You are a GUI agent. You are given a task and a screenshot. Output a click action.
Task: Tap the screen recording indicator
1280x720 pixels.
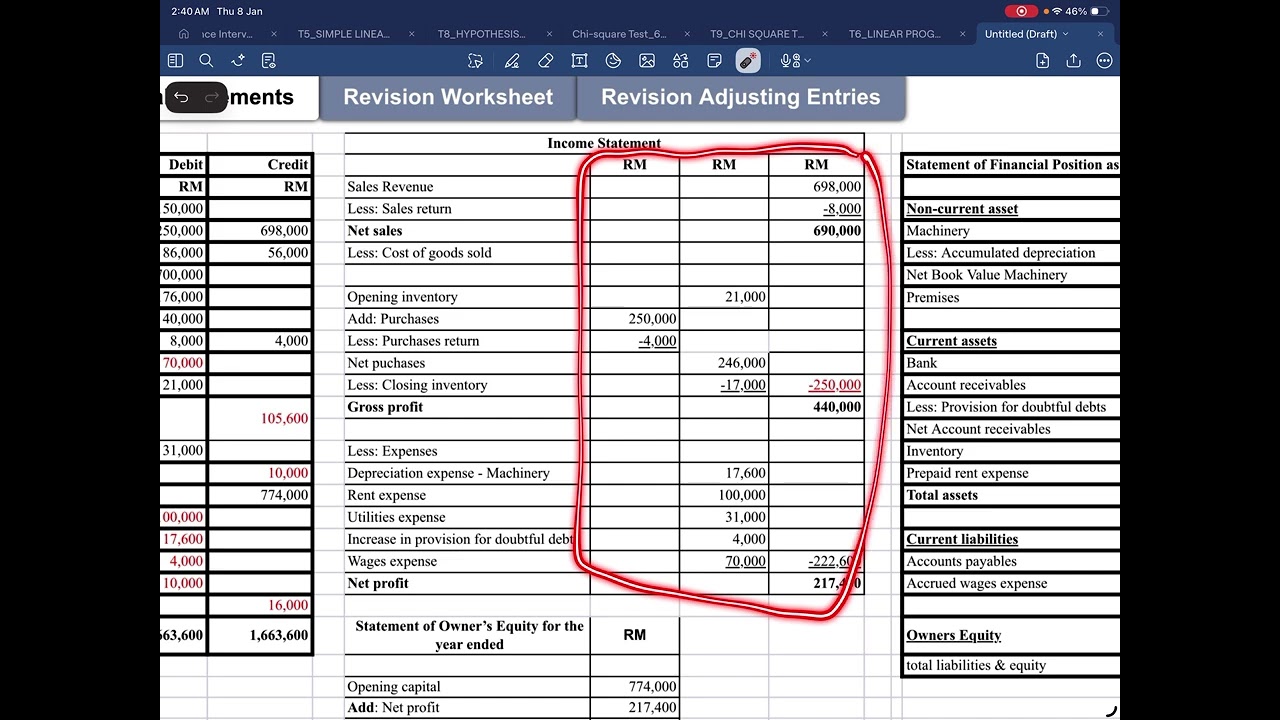(x=1021, y=11)
